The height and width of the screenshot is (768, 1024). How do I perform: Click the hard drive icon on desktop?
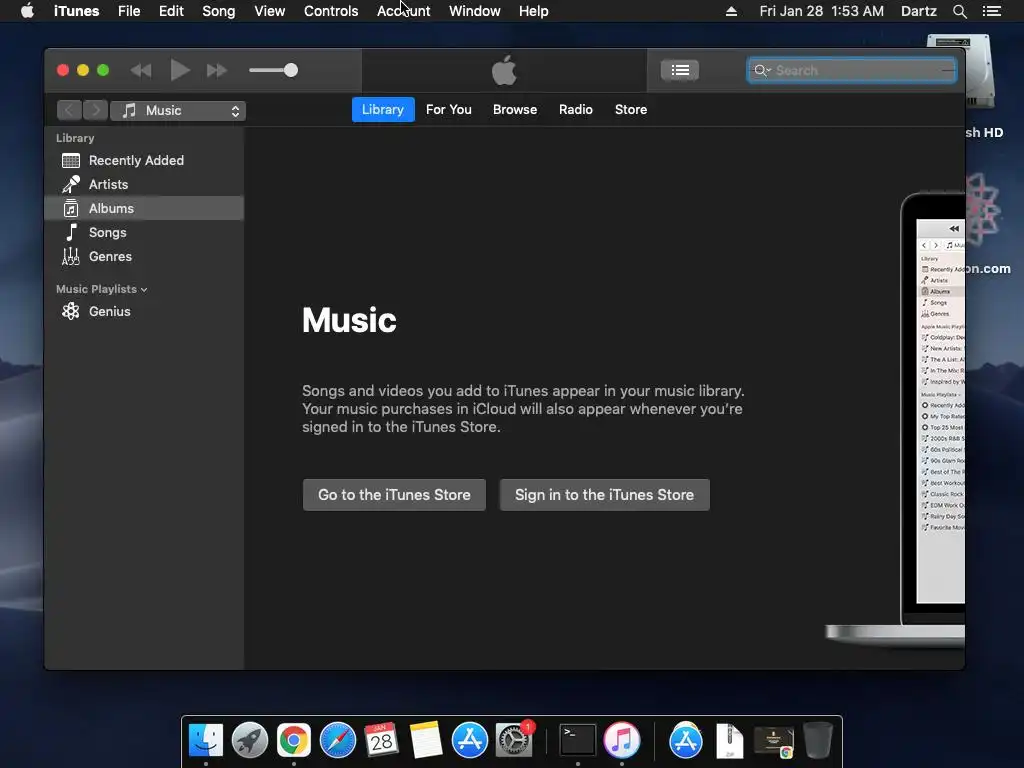(978, 72)
